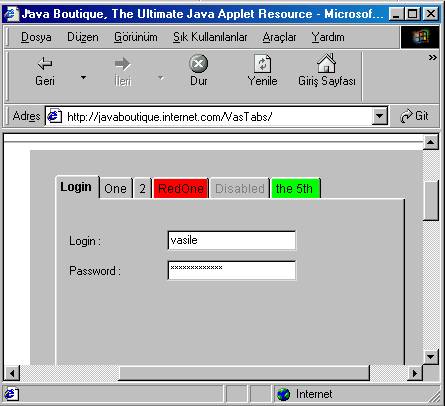Click into the Login text field
Image resolution: width=445 pixels, height=406 pixels.
pyautogui.click(x=232, y=240)
